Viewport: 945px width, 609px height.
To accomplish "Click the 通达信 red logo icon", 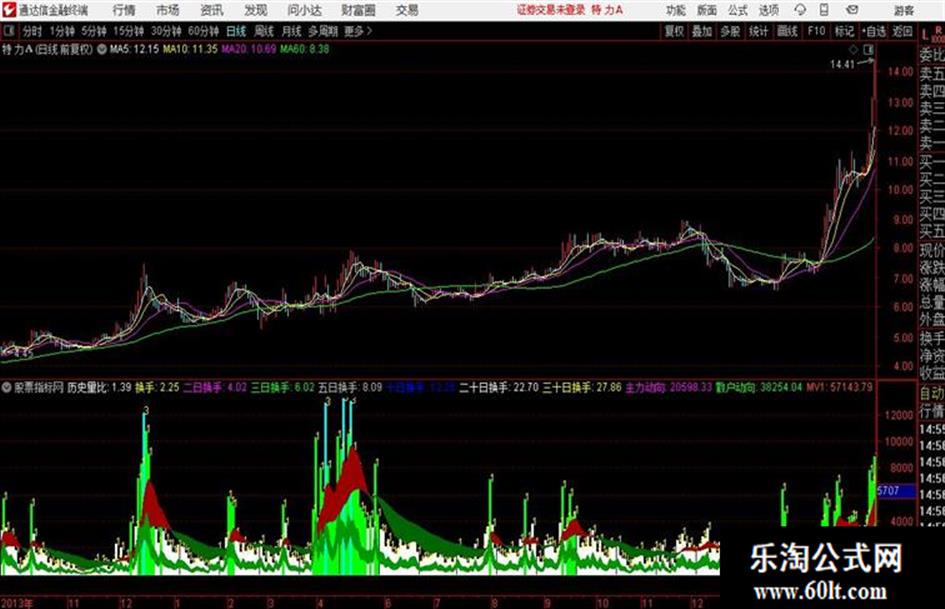I will [8, 10].
